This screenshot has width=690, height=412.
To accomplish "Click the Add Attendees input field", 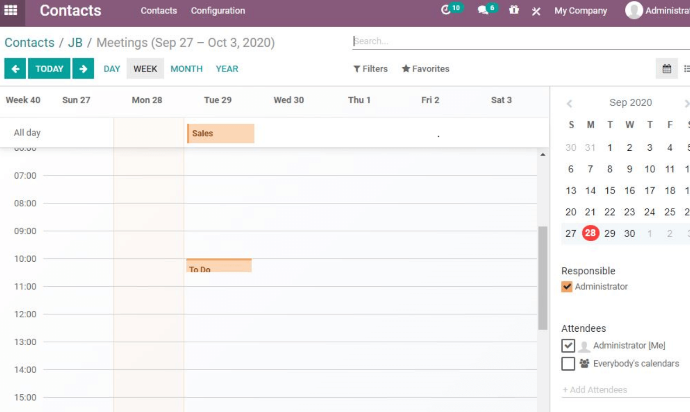I will pos(626,390).
